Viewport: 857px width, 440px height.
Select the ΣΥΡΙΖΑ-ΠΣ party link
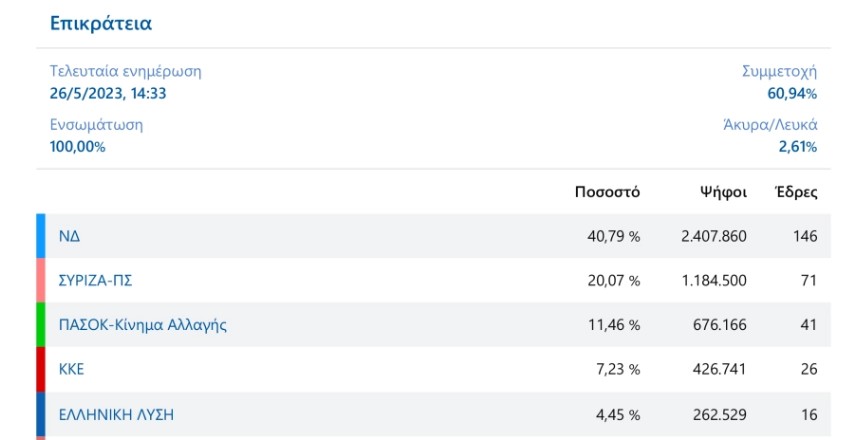96,280
